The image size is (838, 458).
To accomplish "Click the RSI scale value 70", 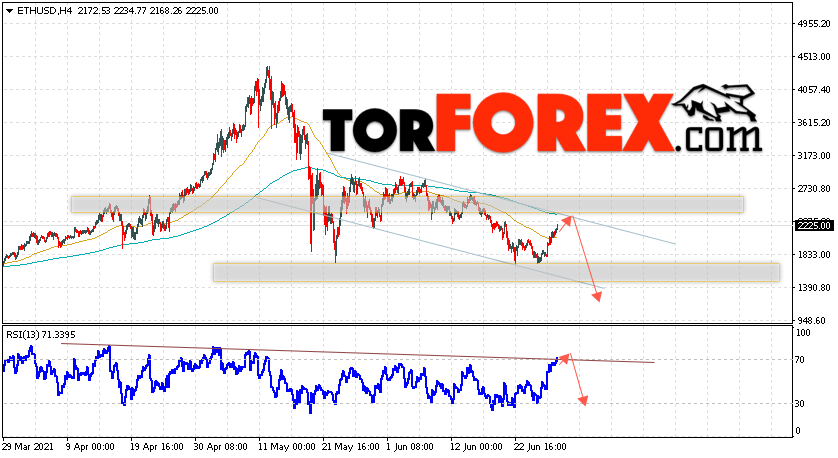I will click(800, 360).
